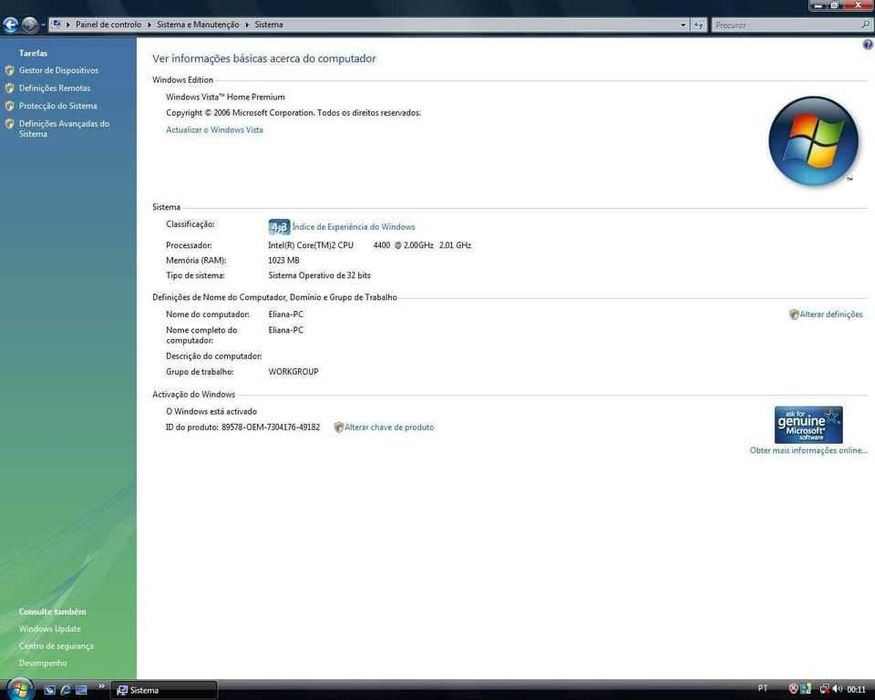The image size is (875, 700).
Task: Open recent pages dropdown beside Forward button
Action: point(43,25)
